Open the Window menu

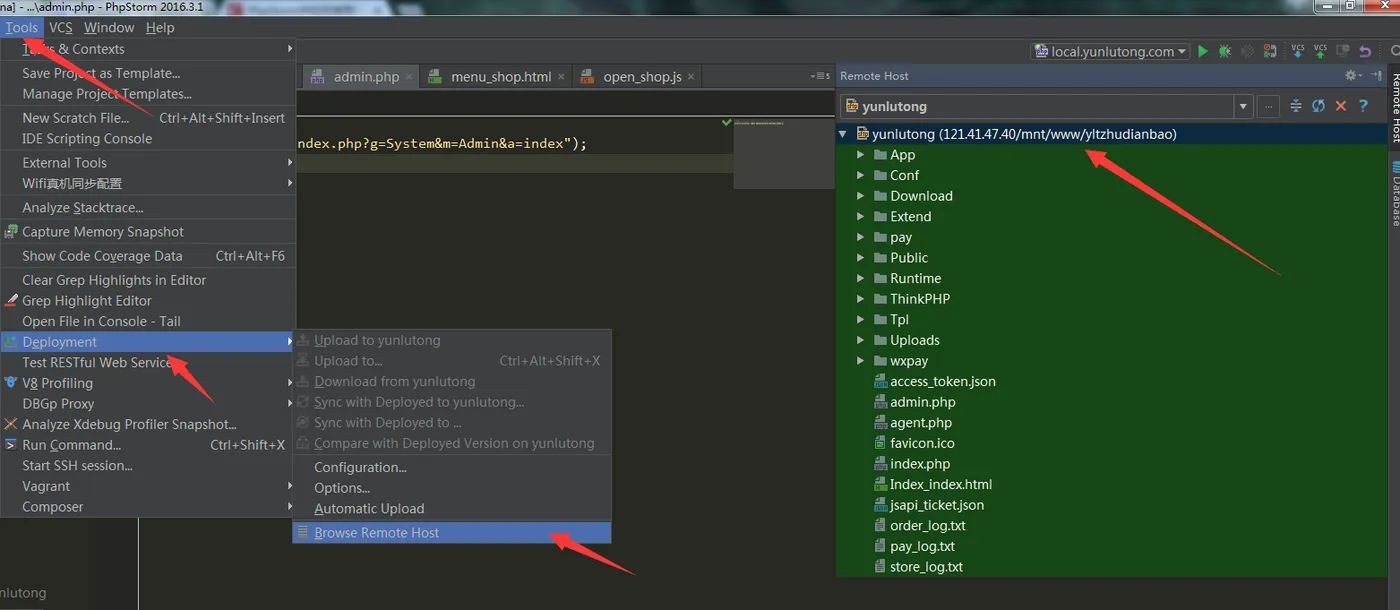[109, 27]
